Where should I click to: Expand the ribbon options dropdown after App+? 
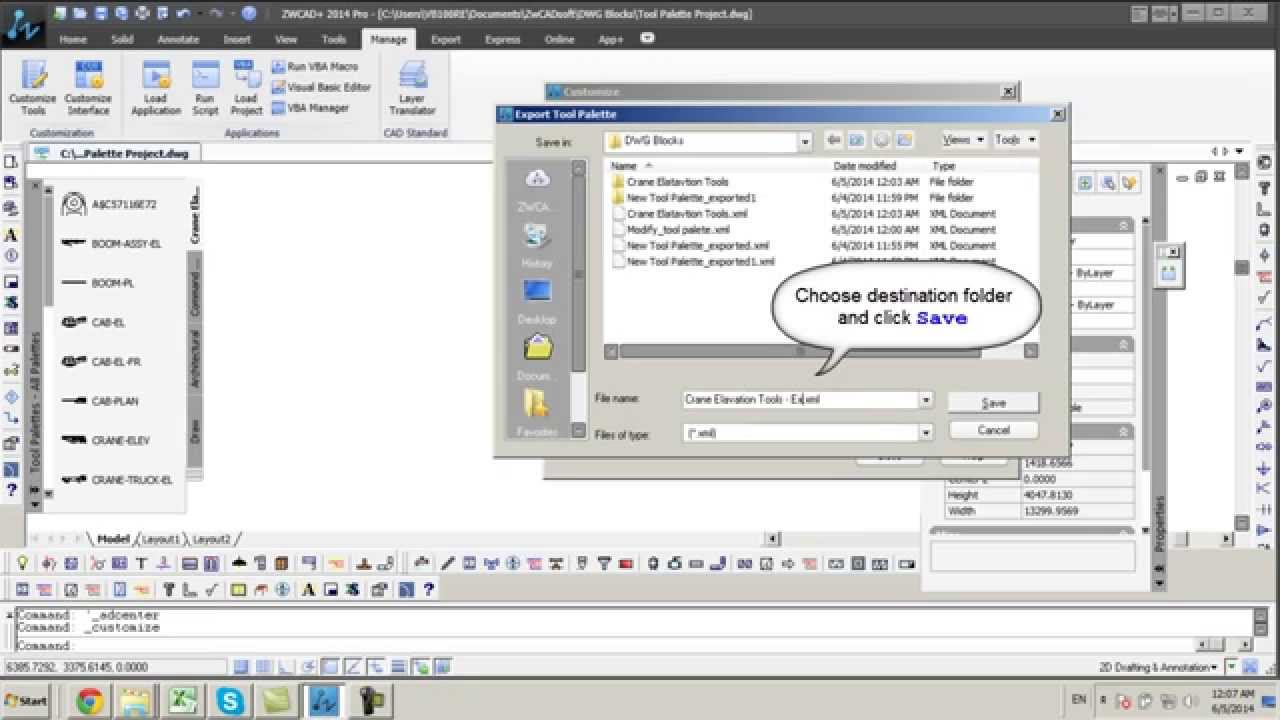click(x=647, y=38)
